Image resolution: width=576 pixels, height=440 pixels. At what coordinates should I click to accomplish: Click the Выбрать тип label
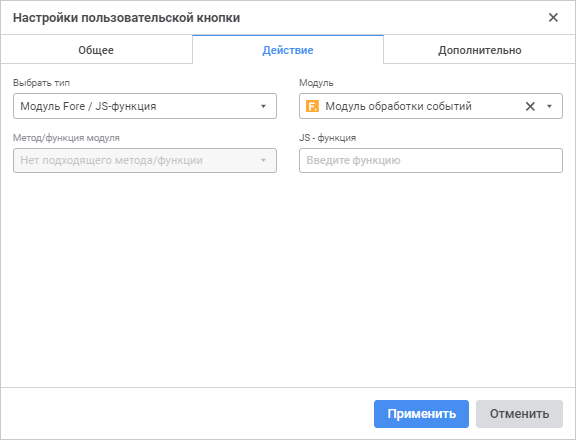point(42,83)
